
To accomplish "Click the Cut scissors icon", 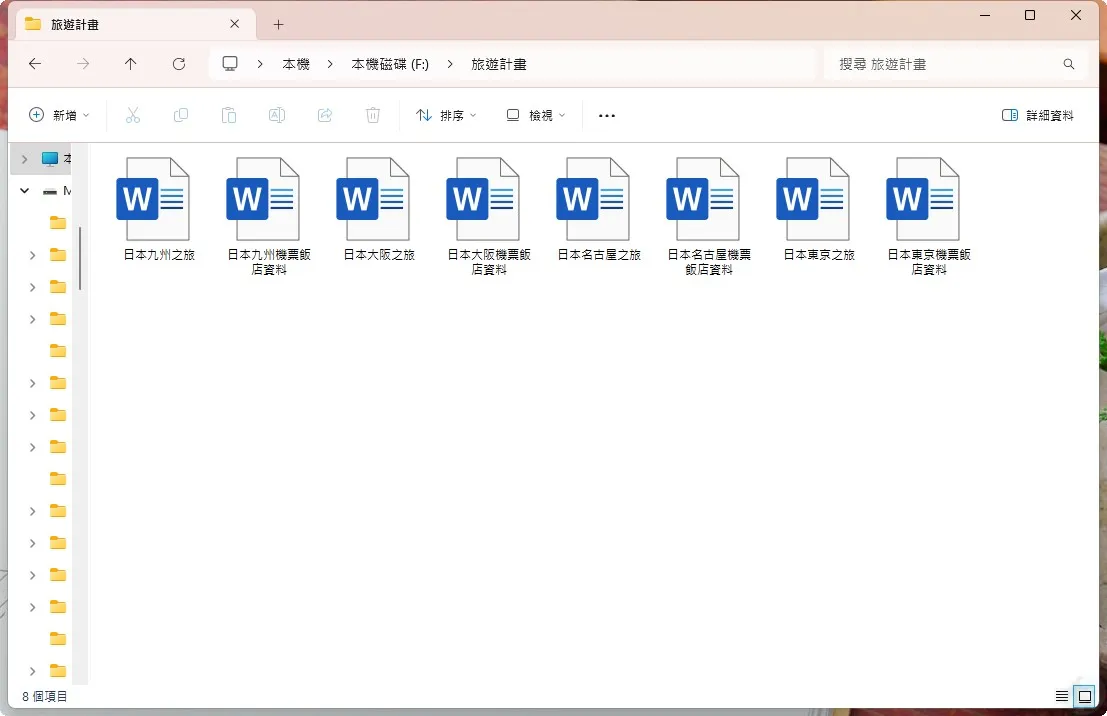I will point(133,115).
